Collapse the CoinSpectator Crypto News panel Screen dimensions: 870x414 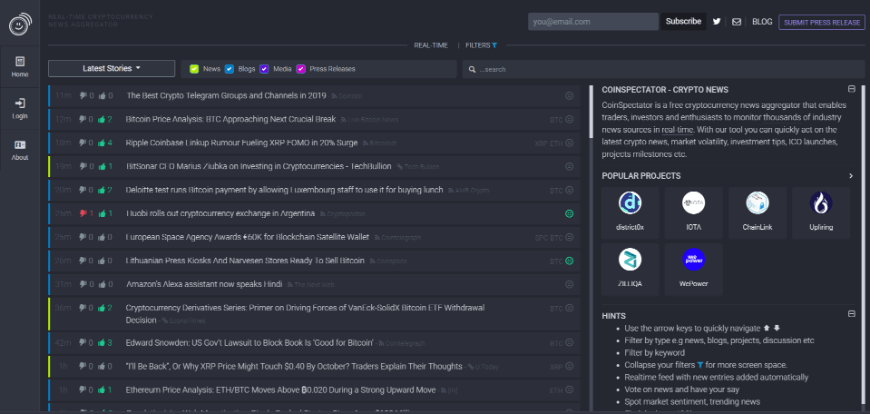[851, 89]
